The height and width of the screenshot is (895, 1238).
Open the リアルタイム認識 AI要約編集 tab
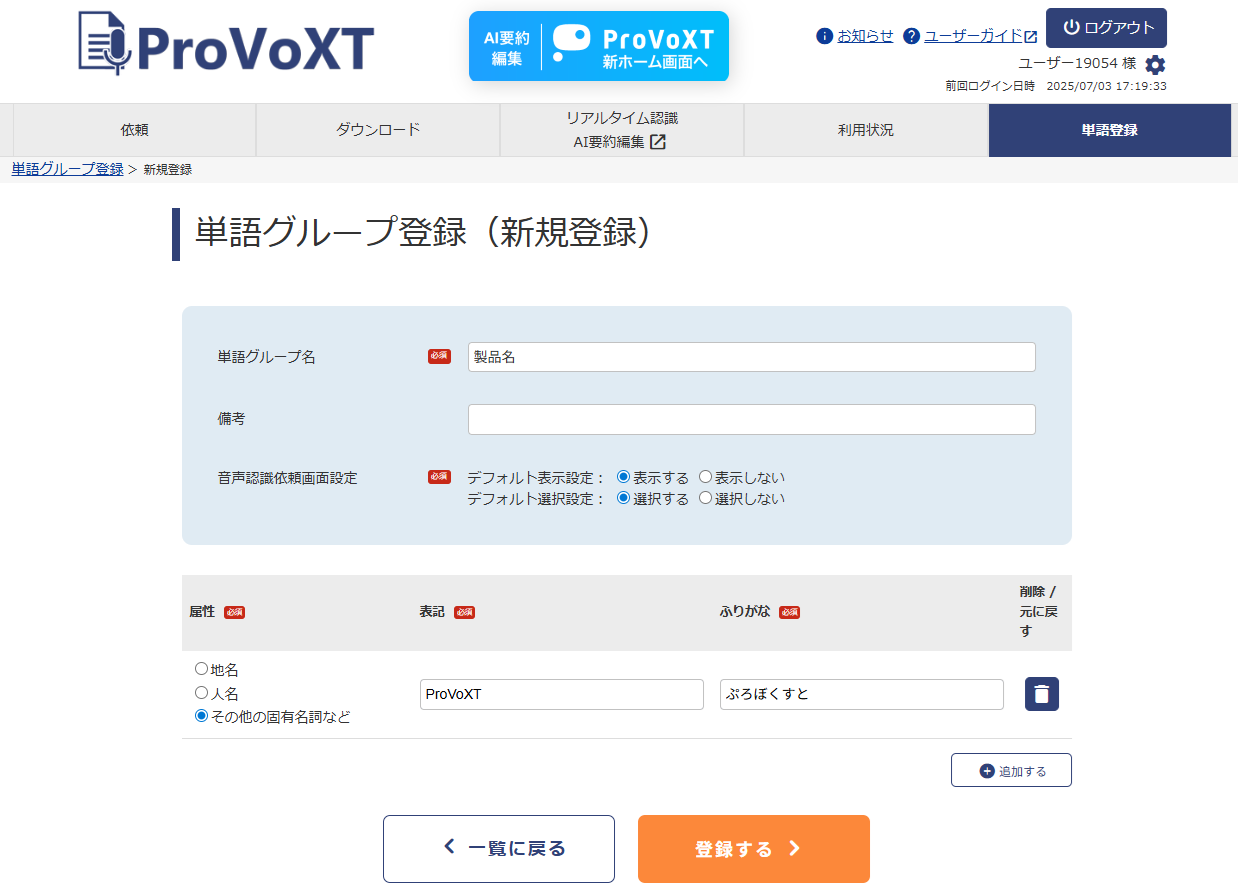tap(621, 130)
